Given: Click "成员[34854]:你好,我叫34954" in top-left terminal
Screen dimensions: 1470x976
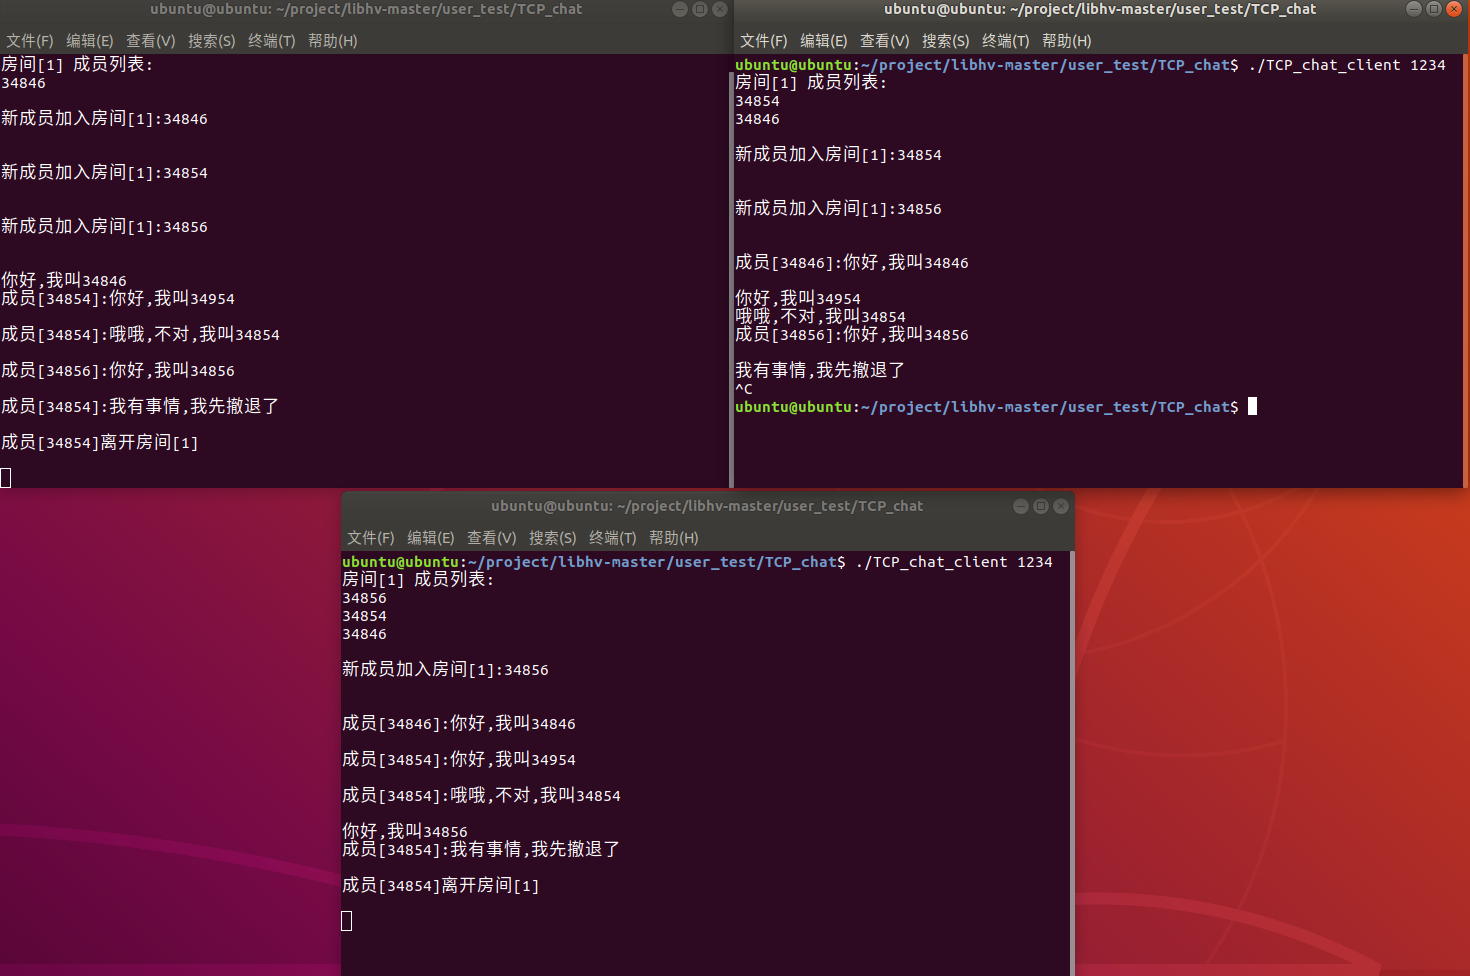Looking at the screenshot, I should 118,298.
